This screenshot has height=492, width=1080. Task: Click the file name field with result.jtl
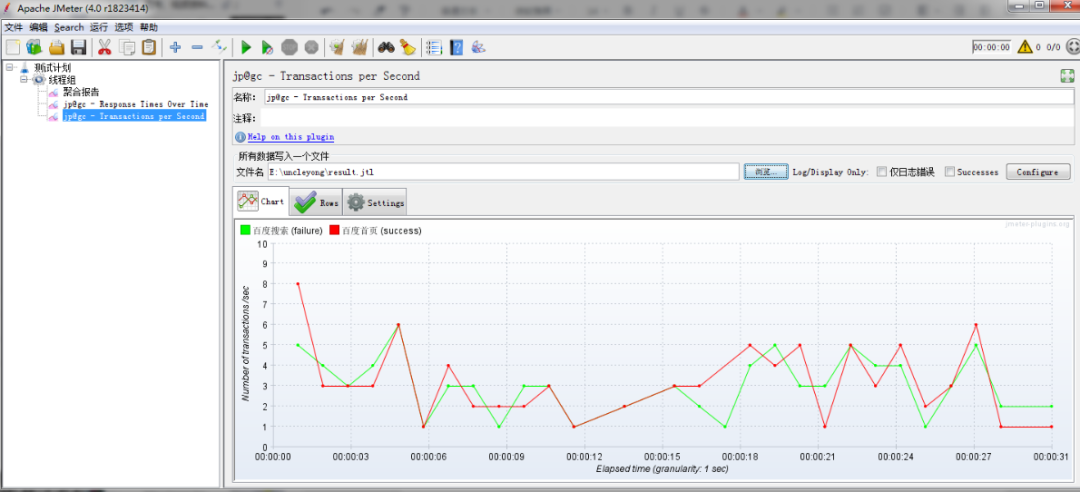503,172
